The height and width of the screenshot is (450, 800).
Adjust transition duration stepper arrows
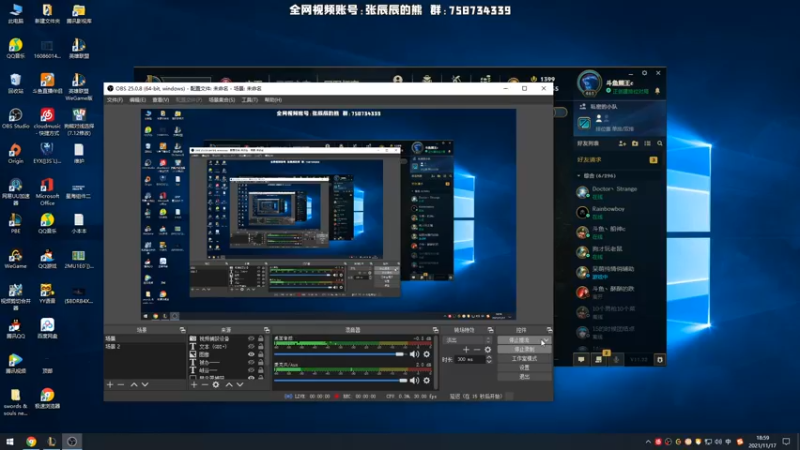489,359
